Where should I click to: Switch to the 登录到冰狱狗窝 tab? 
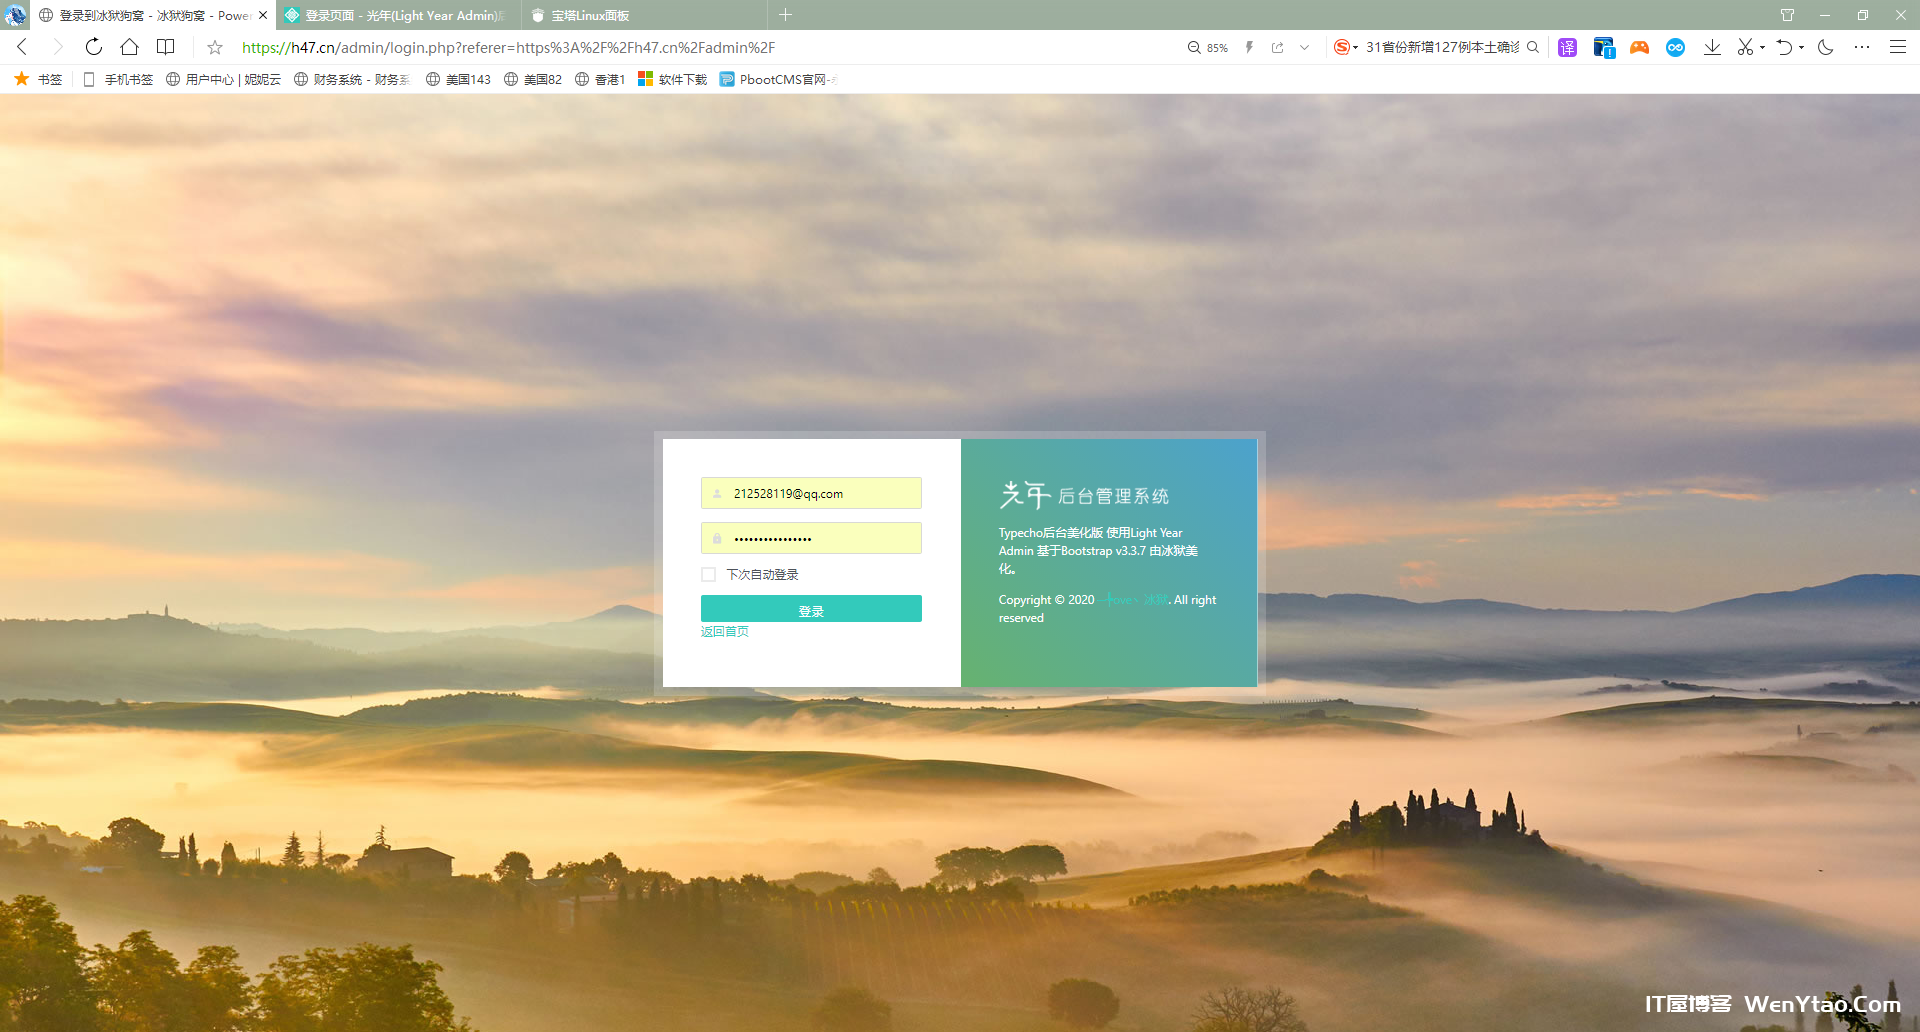click(154, 15)
